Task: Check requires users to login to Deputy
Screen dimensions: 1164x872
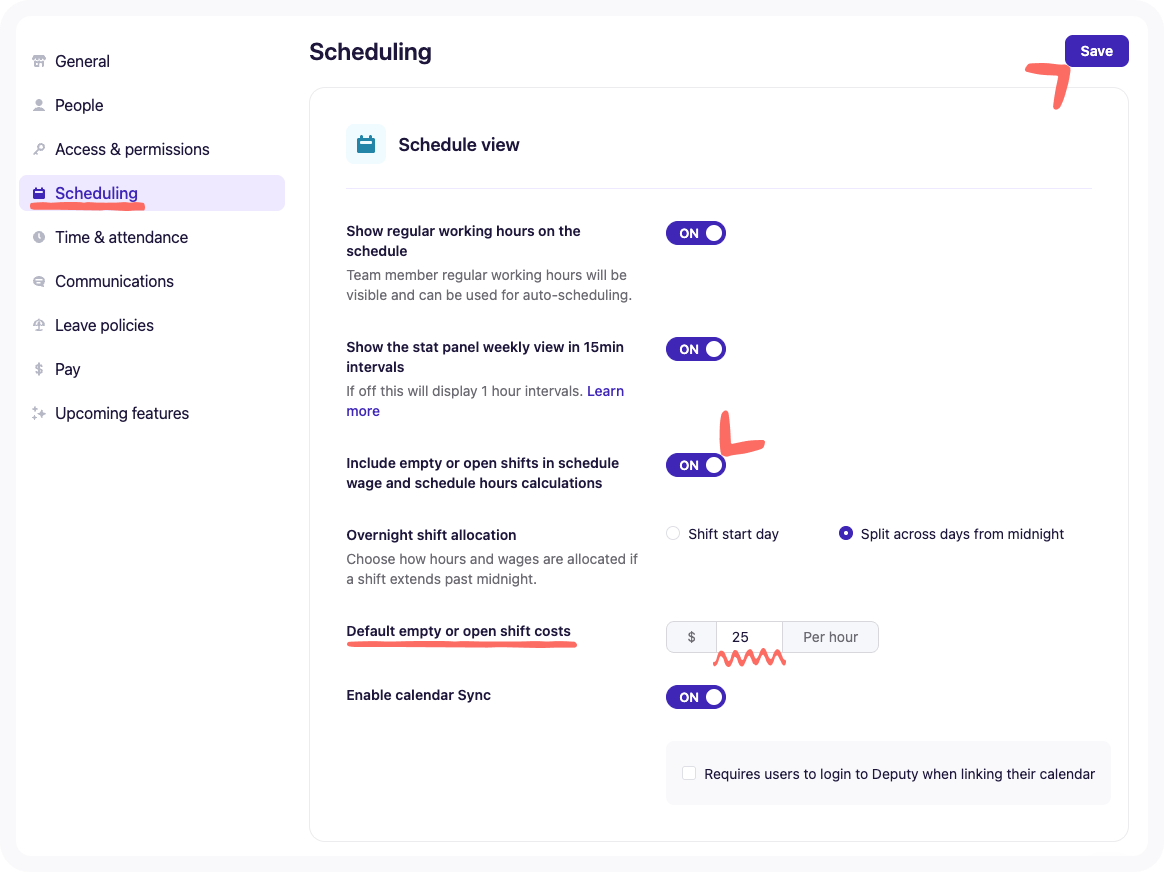Action: (688, 773)
